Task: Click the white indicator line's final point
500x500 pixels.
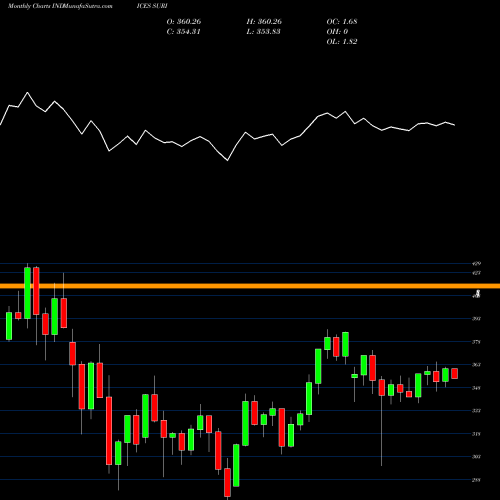Action: point(454,125)
